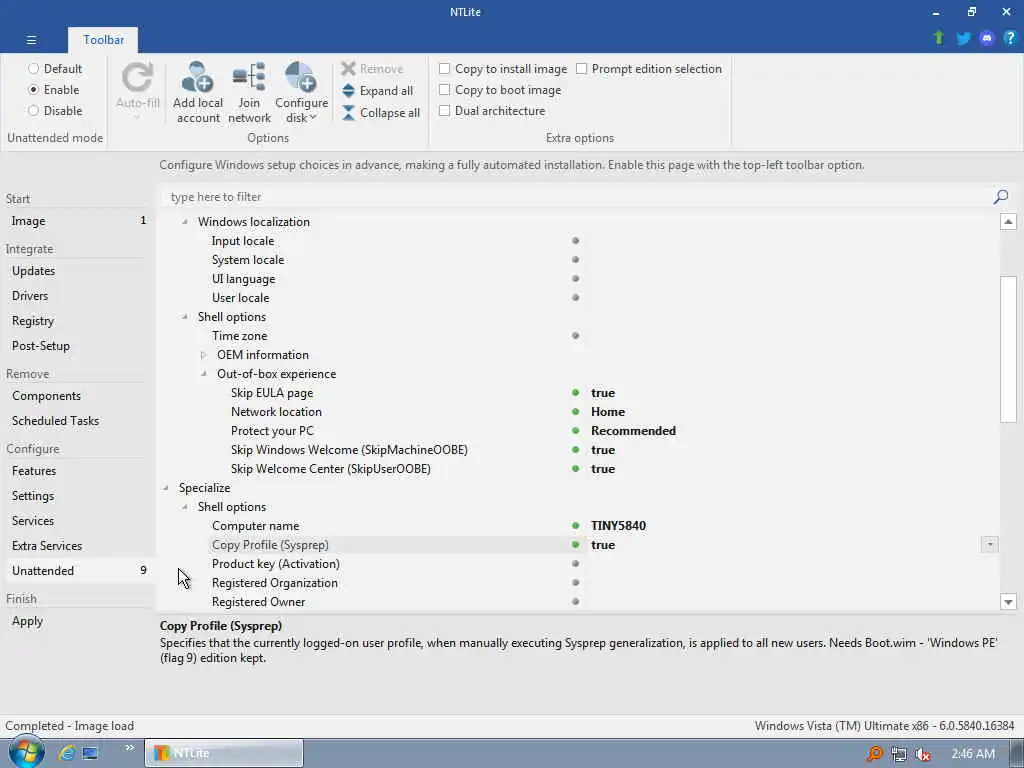The width and height of the screenshot is (1024, 768).
Task: Click Computer name value TINY5840
Action: [x=618, y=525]
